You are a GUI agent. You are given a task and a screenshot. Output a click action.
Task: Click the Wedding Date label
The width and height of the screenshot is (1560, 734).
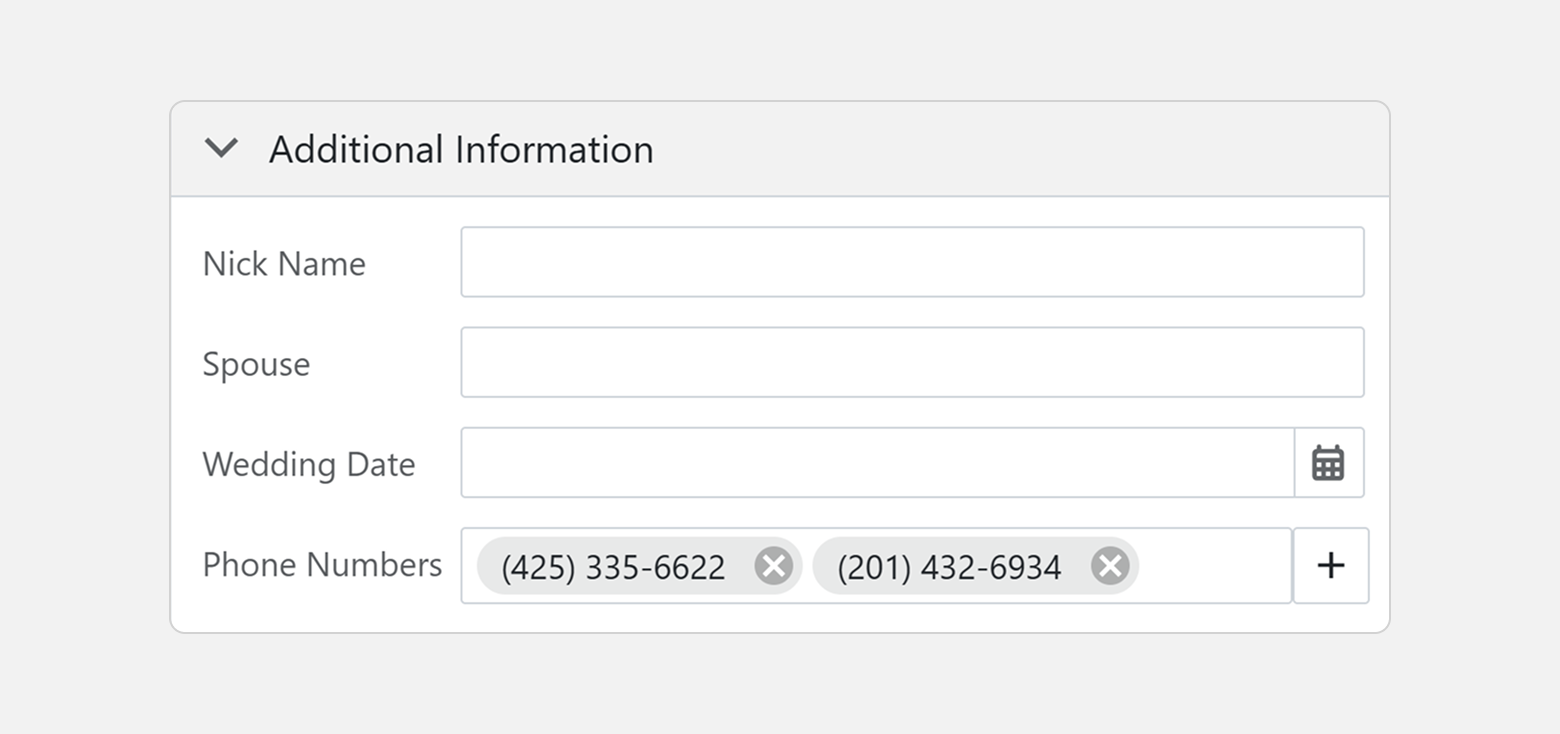(x=308, y=464)
